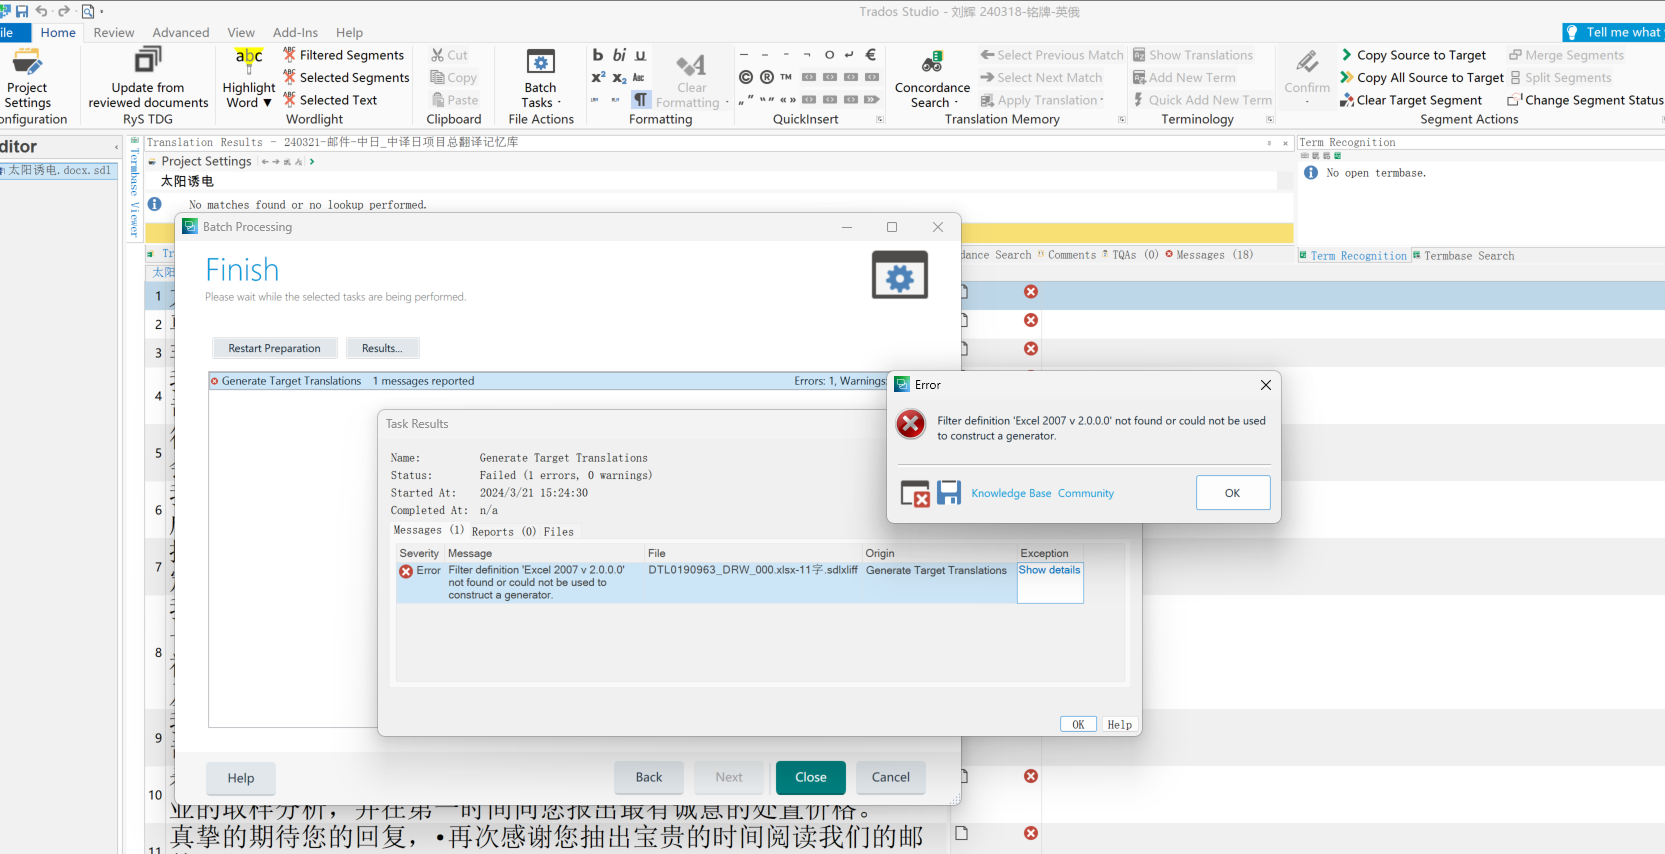Click the Results... button in Batch Processing
1665x854 pixels.
click(382, 348)
